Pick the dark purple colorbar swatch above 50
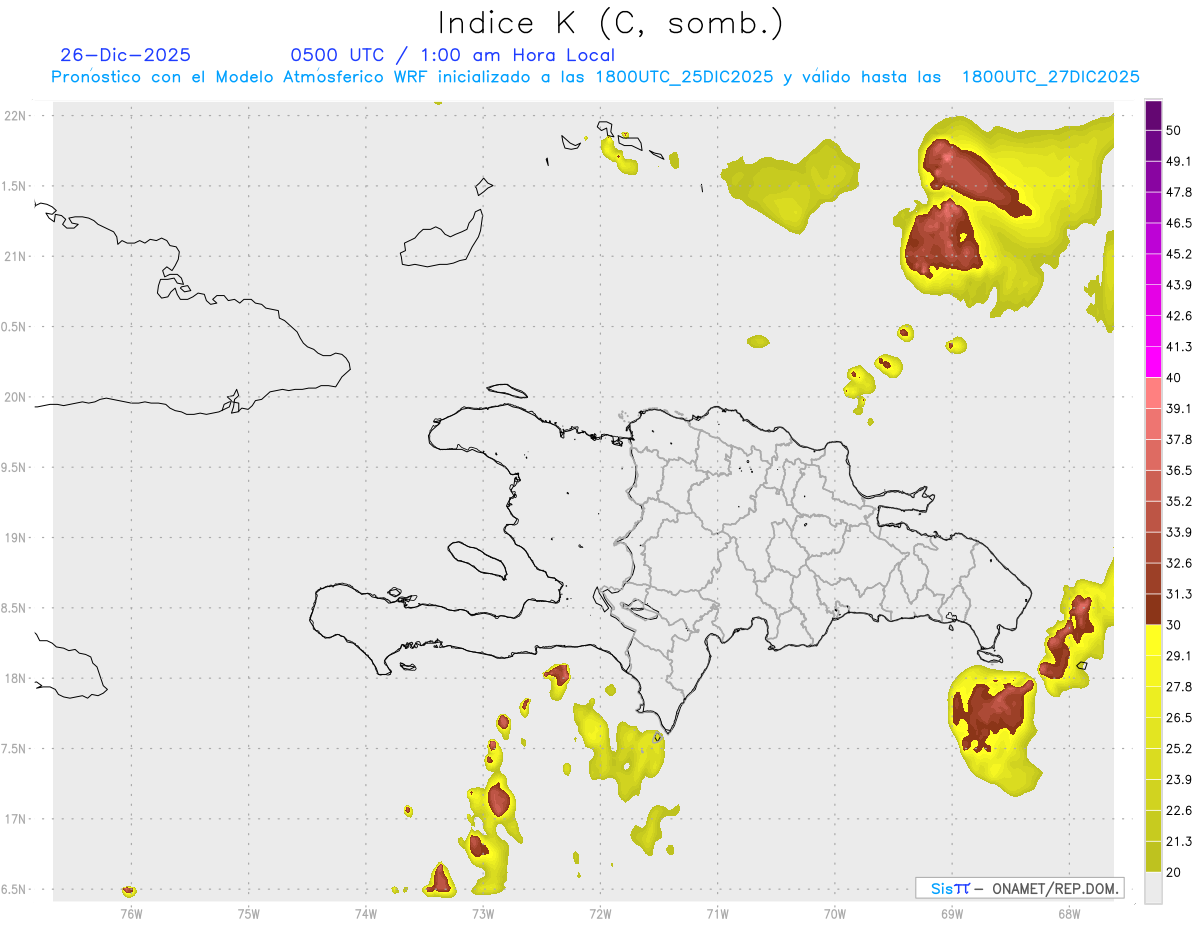1200x927 pixels. pyautogui.click(x=1153, y=115)
